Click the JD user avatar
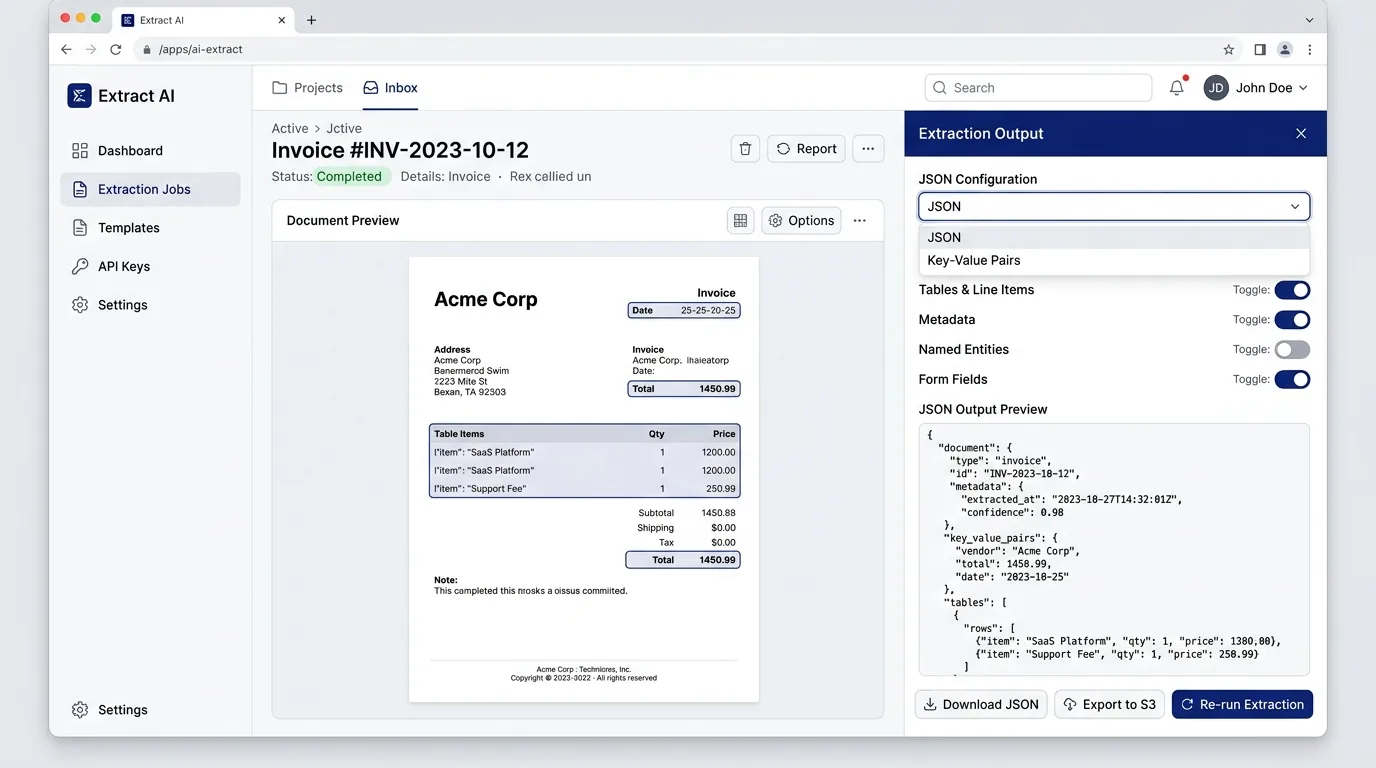This screenshot has width=1376, height=768. pos(1216,88)
